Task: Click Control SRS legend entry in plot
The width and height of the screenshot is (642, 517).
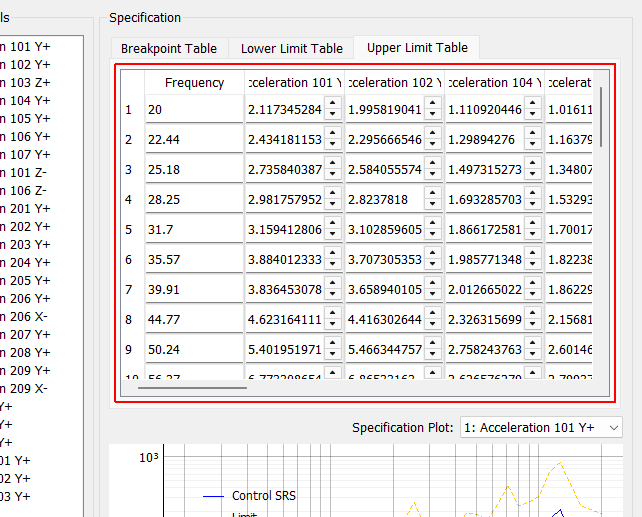Action: (x=249, y=496)
